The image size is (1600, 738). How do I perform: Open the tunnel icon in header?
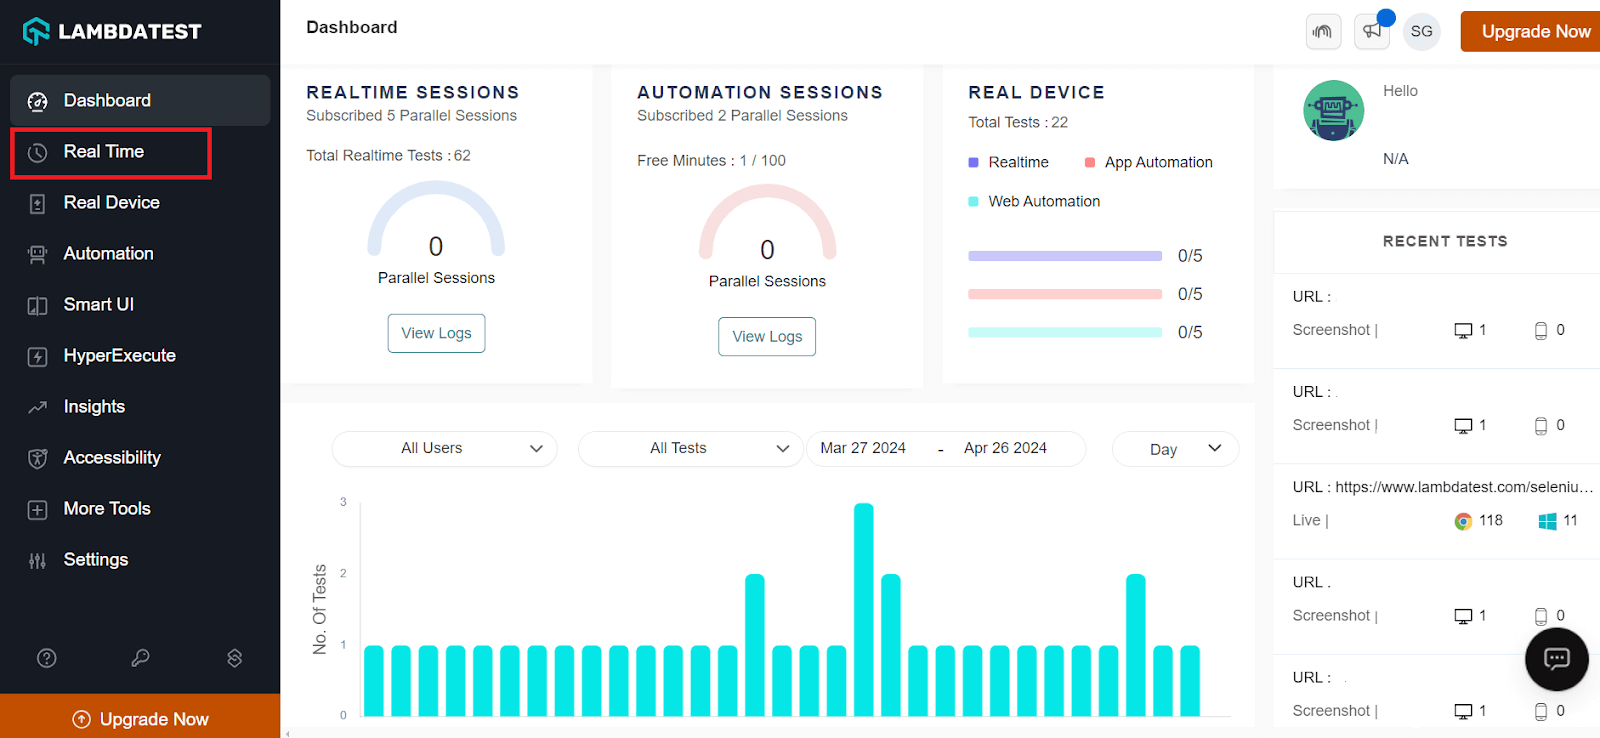[1323, 31]
